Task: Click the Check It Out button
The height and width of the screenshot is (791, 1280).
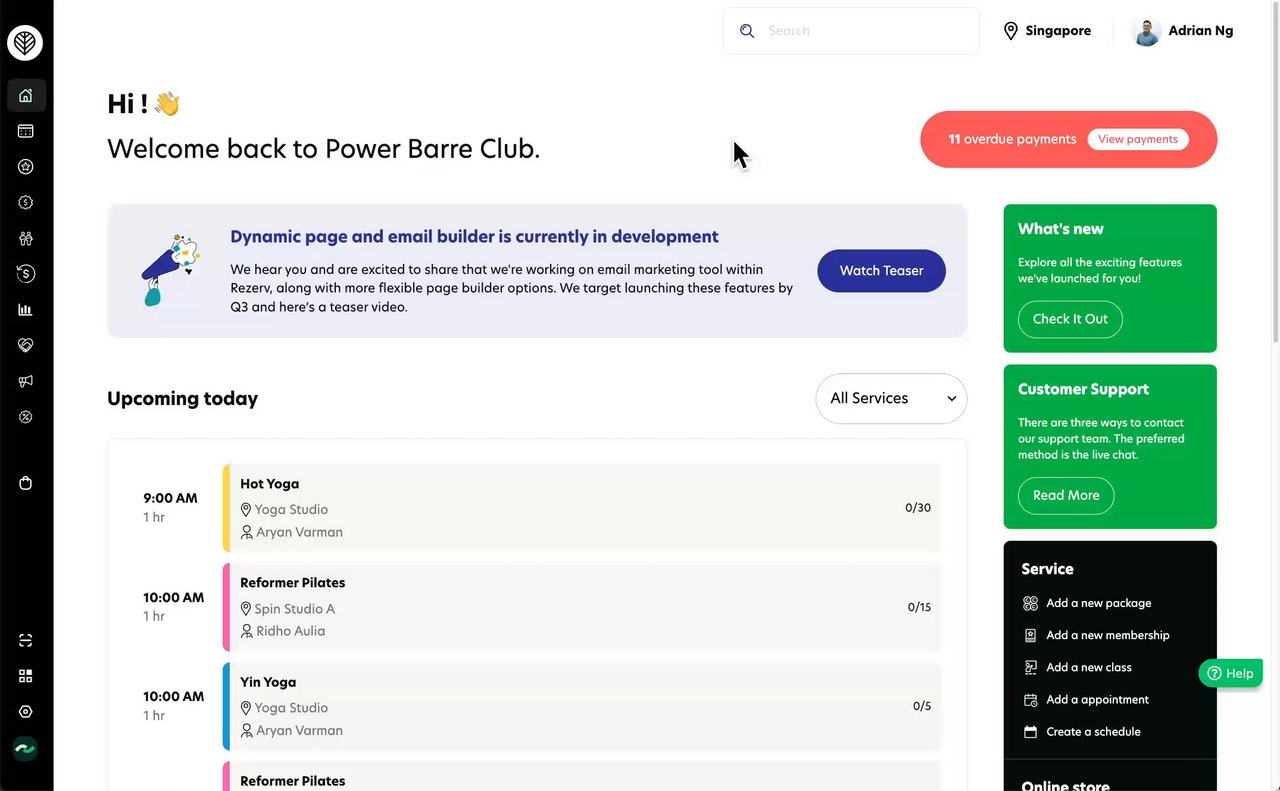Action: [x=1070, y=319]
